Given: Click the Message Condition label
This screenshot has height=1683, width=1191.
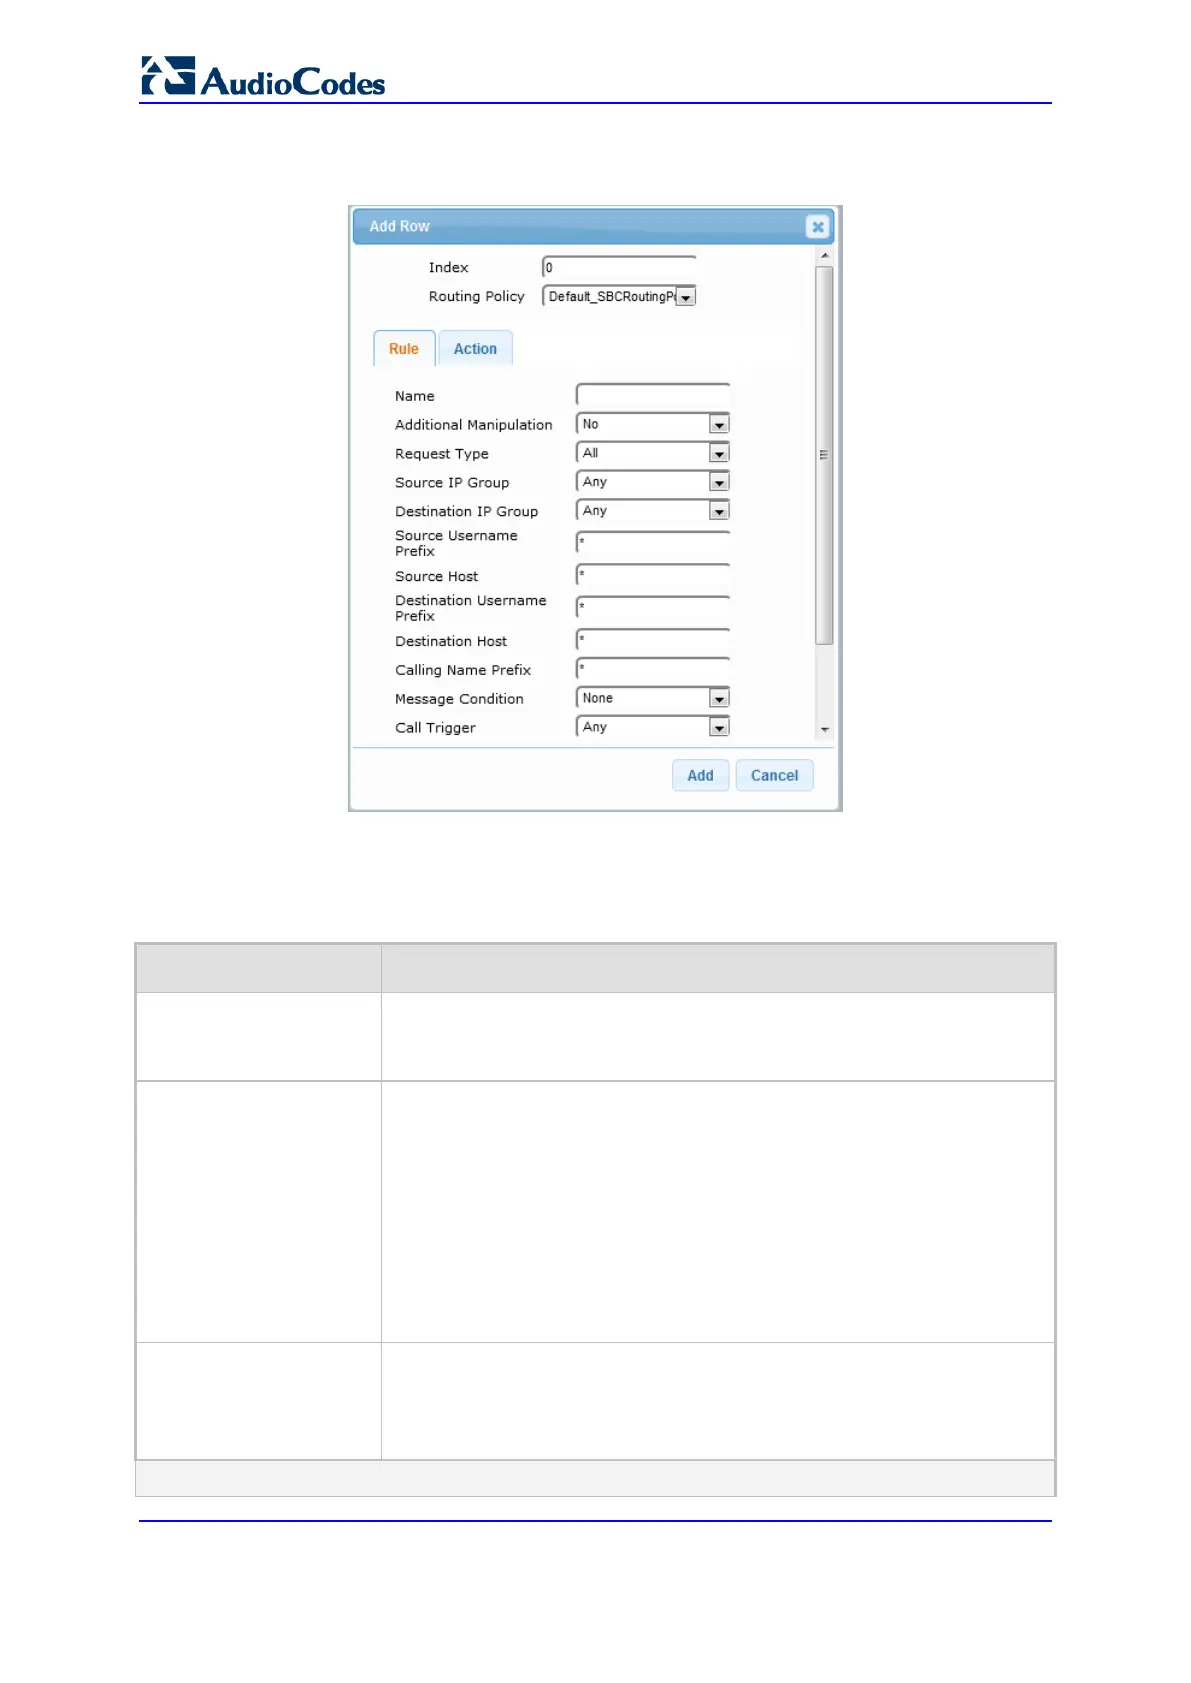Looking at the screenshot, I should (459, 699).
